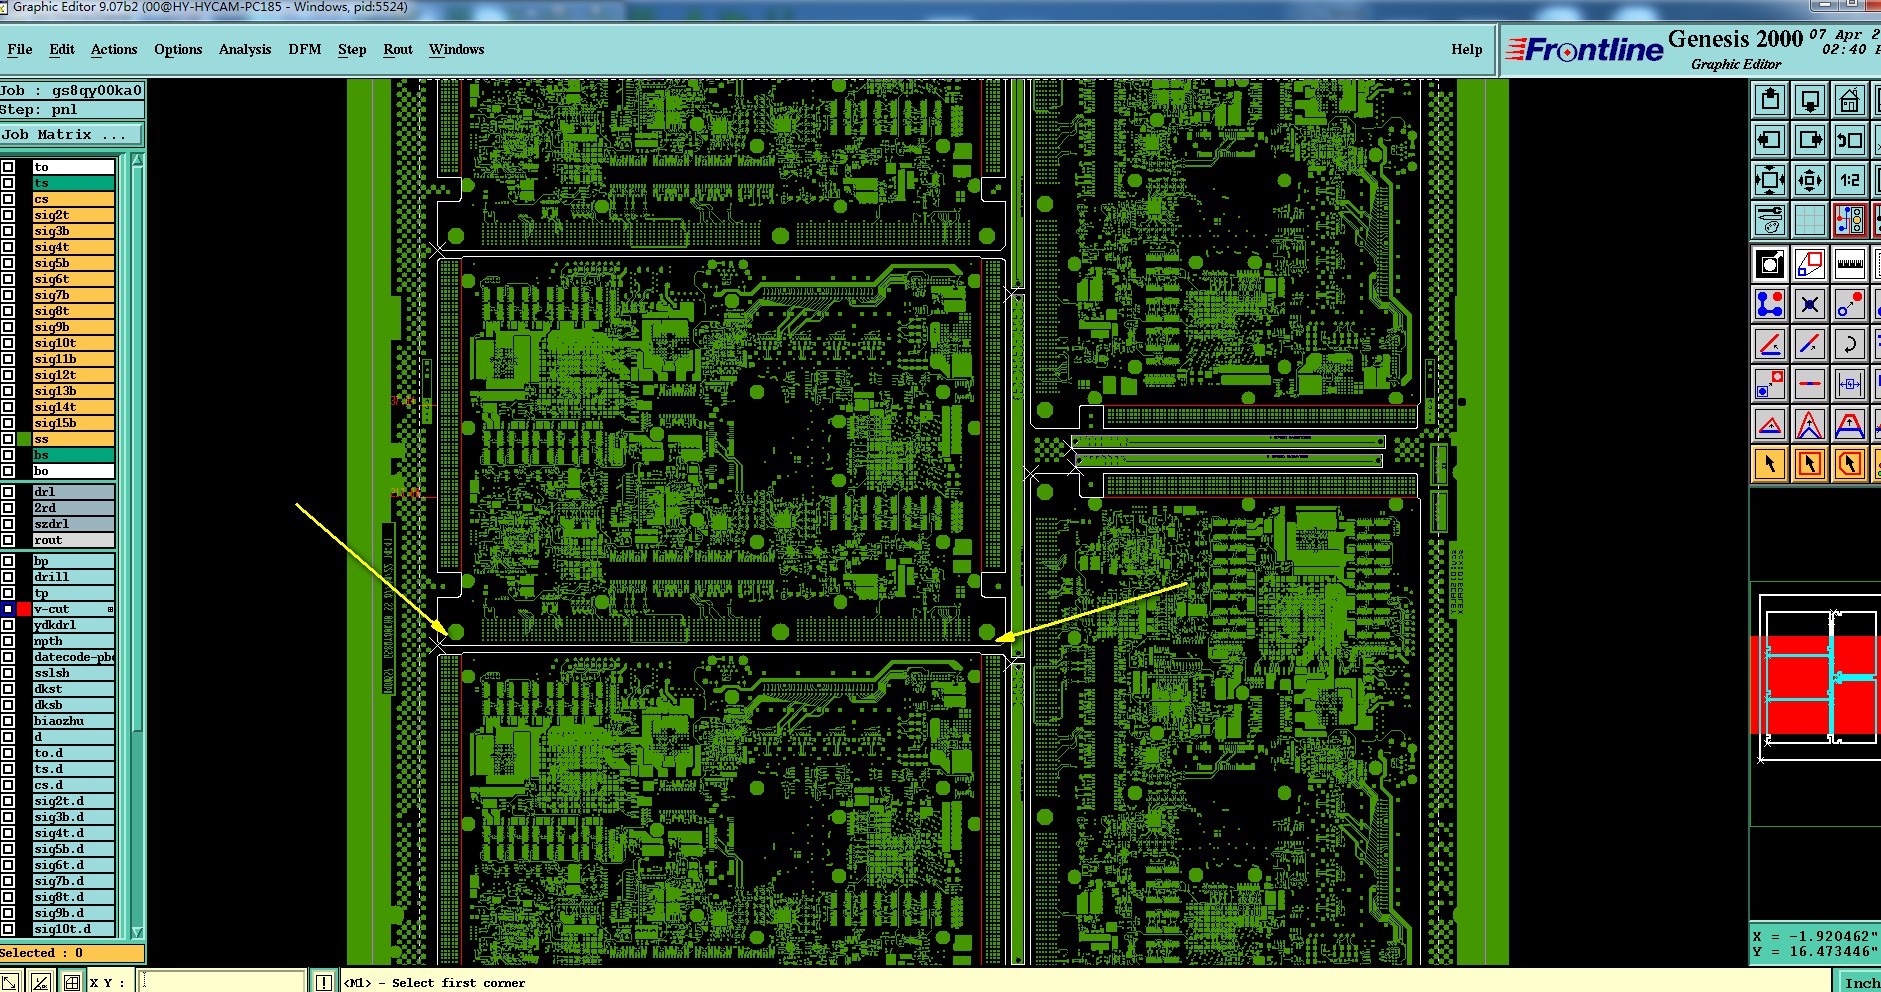Open the DFM menu
Image resolution: width=1881 pixels, height=992 pixels.
pyautogui.click(x=305, y=49)
